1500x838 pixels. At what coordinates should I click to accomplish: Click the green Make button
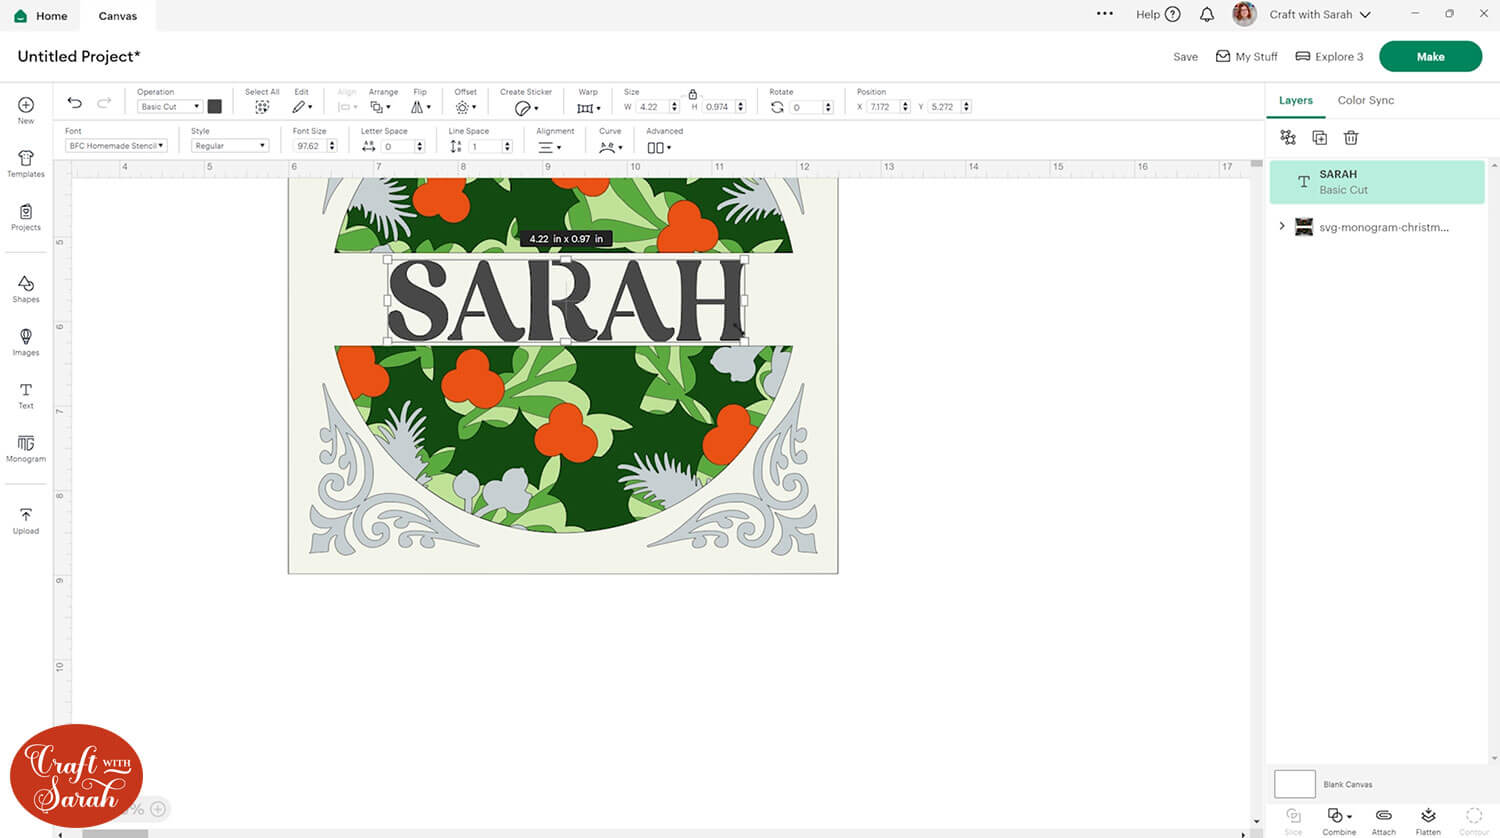click(x=1430, y=57)
